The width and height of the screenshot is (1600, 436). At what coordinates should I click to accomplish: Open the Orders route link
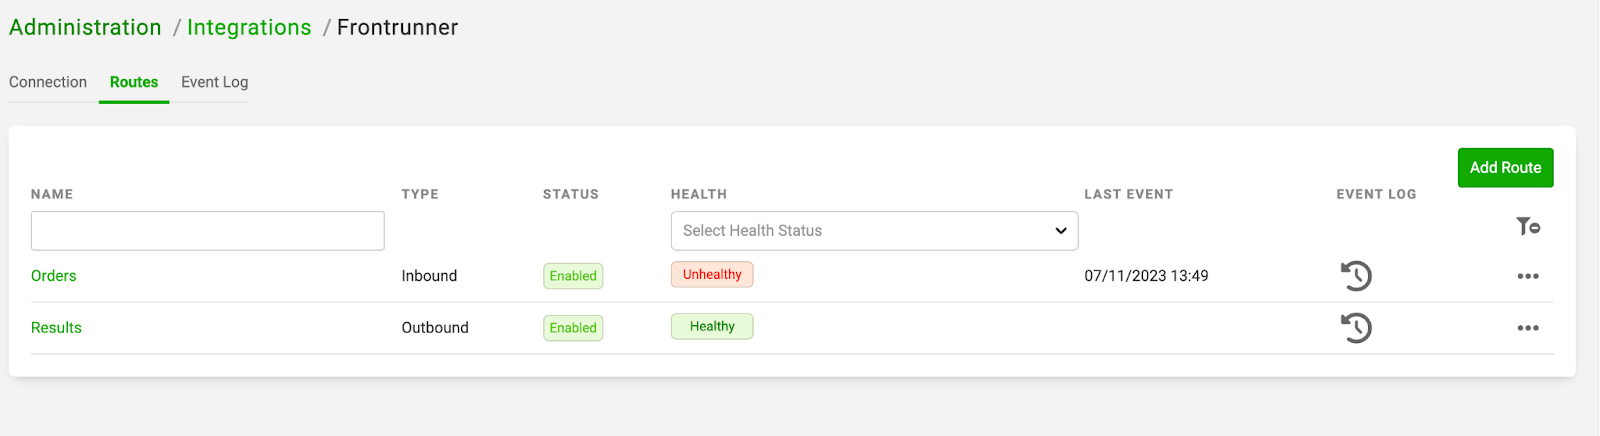(54, 276)
